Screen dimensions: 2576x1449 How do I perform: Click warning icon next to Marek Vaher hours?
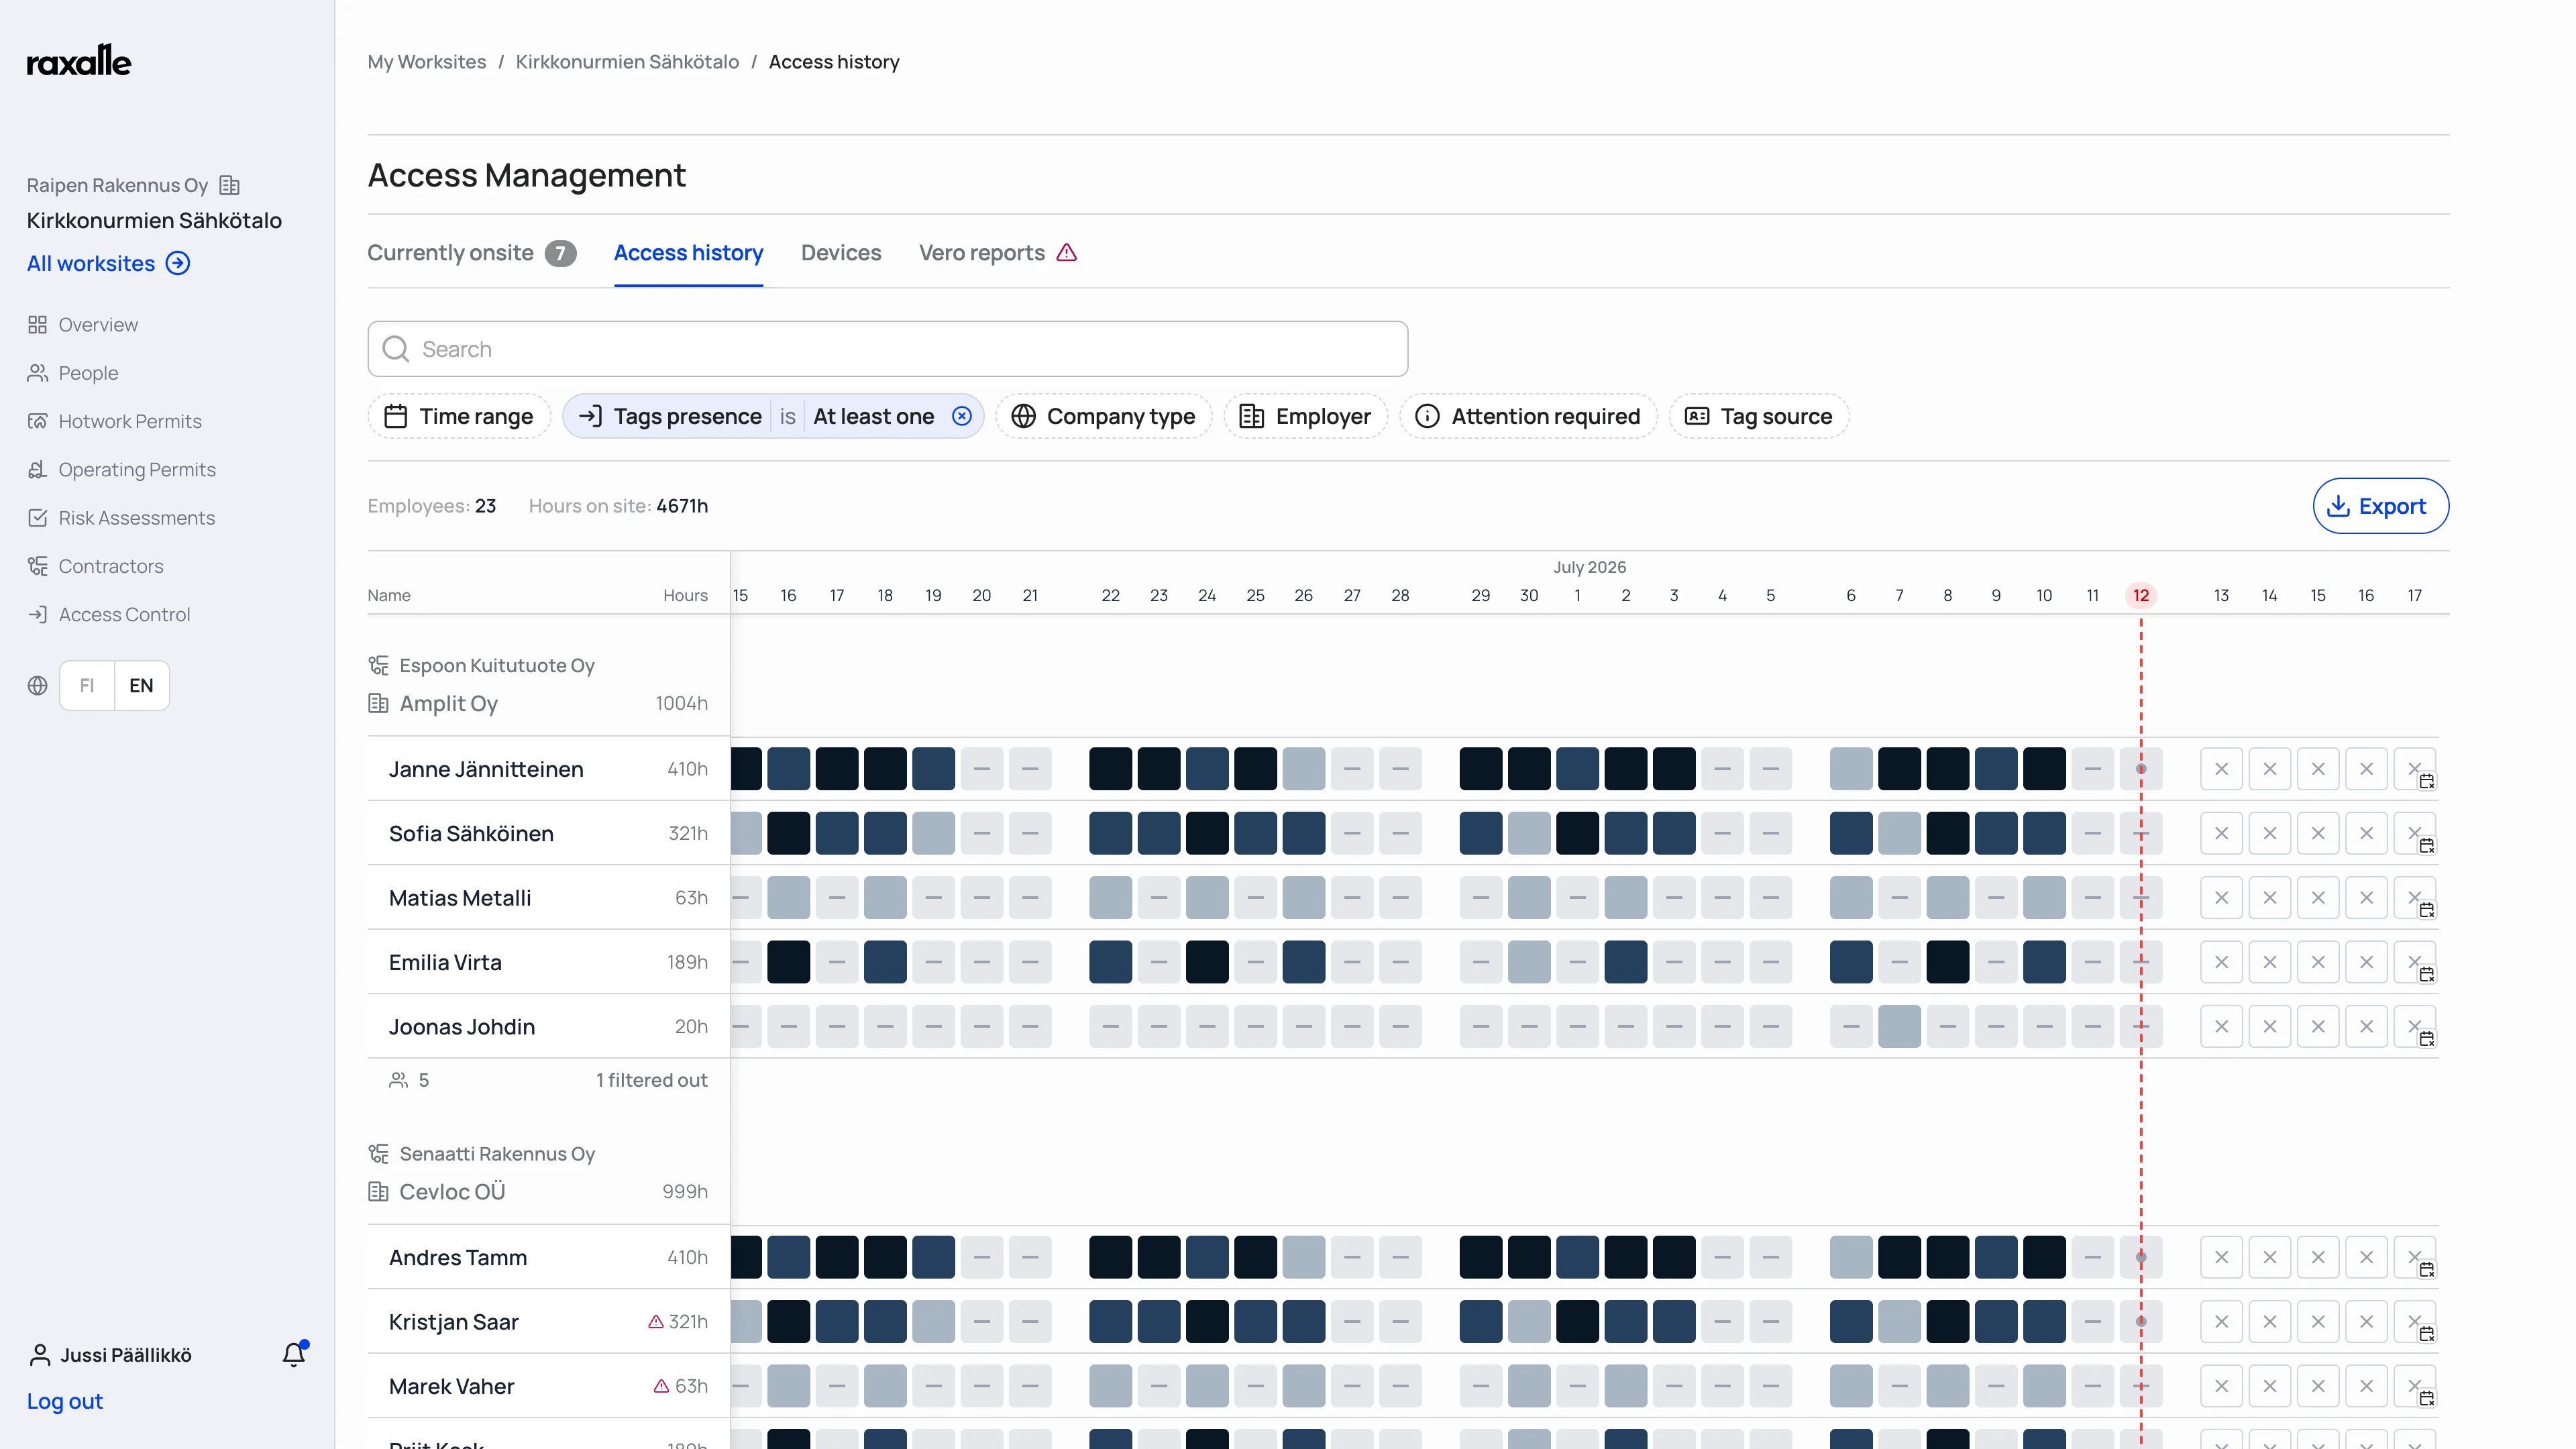click(661, 1386)
